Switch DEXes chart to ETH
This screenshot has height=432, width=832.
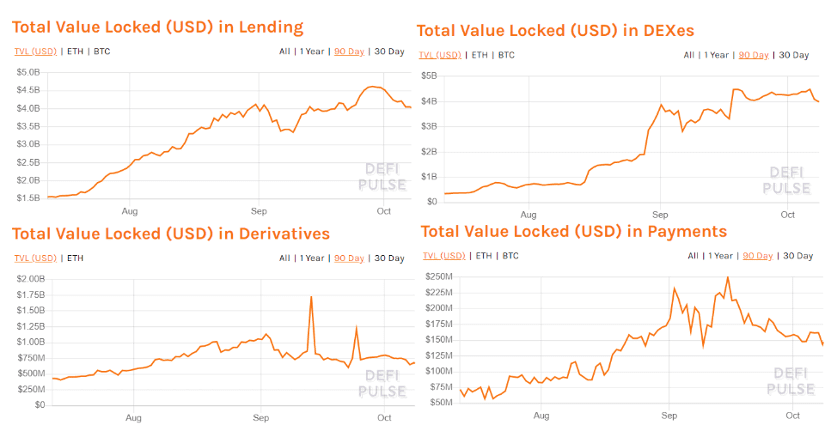pos(480,55)
